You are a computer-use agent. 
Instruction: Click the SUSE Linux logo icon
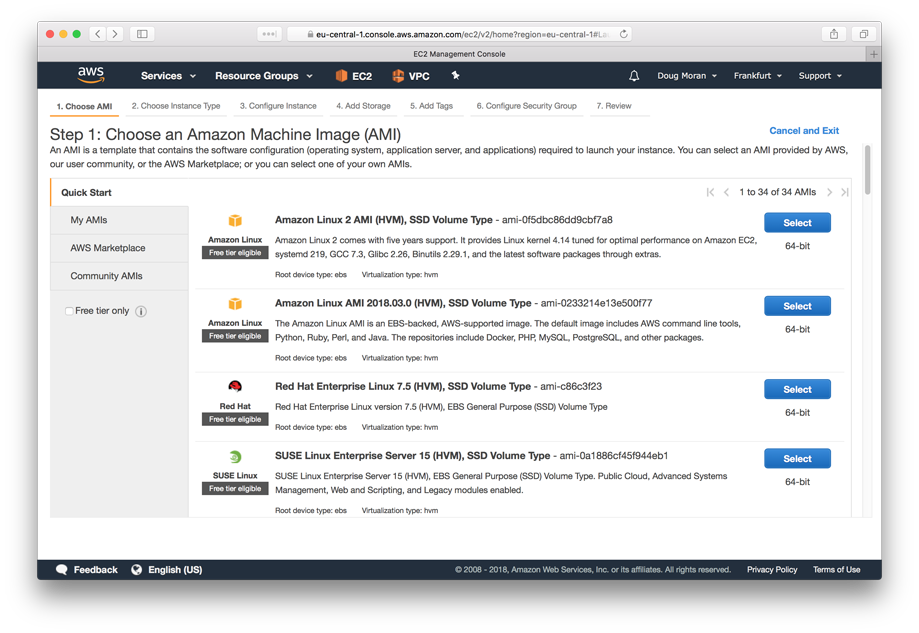click(235, 457)
